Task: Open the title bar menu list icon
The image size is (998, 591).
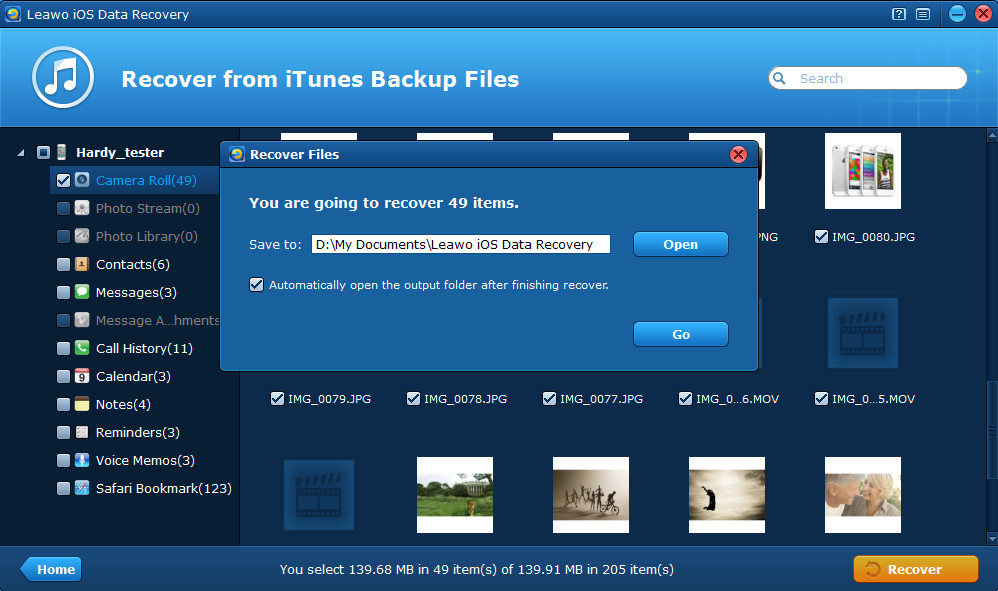Action: pyautogui.click(x=923, y=14)
